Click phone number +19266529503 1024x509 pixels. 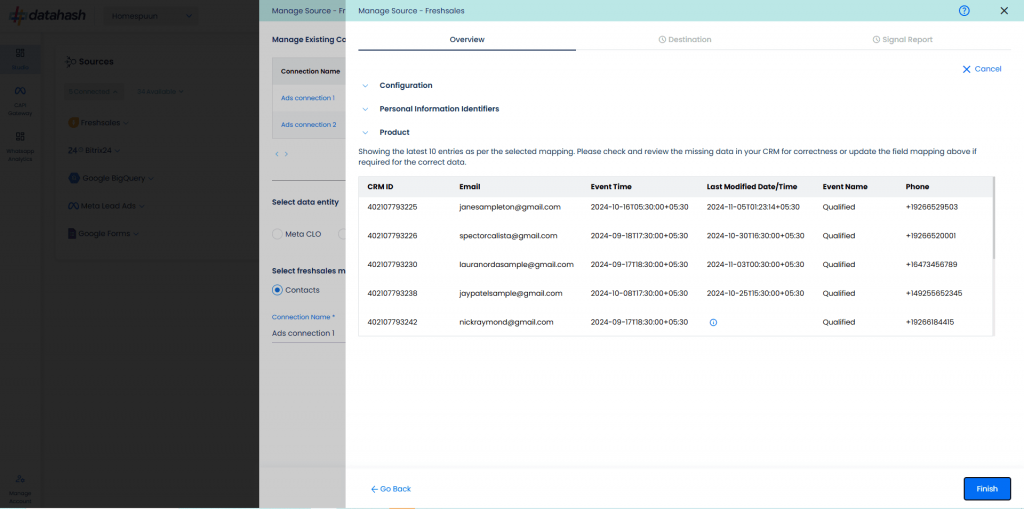coord(931,206)
